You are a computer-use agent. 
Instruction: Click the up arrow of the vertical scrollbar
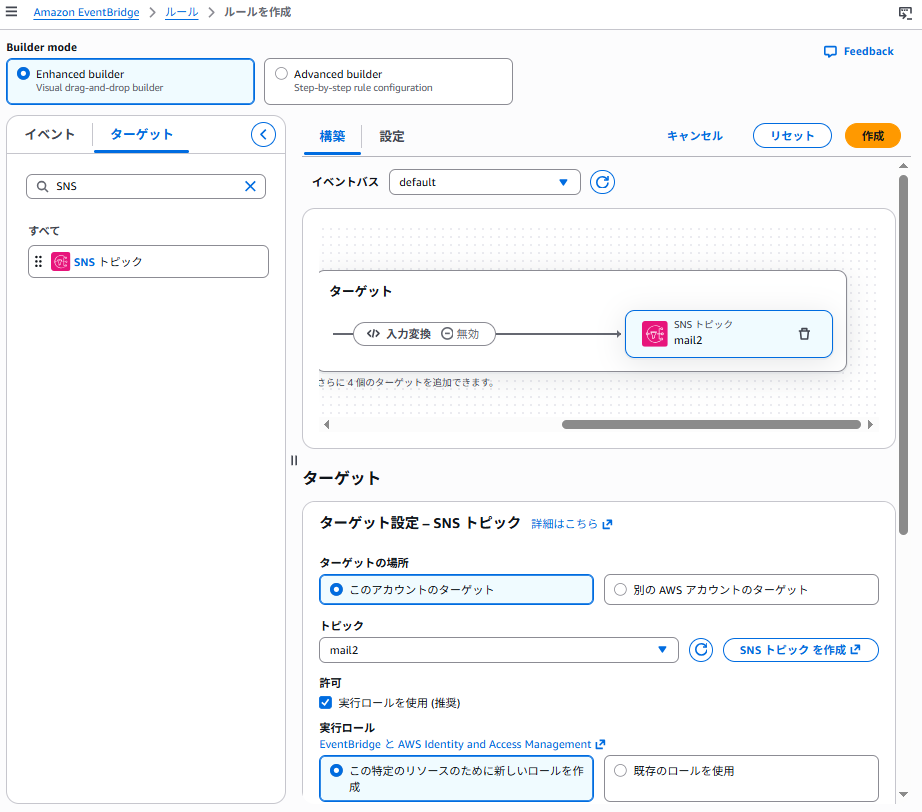pyautogui.click(x=903, y=166)
